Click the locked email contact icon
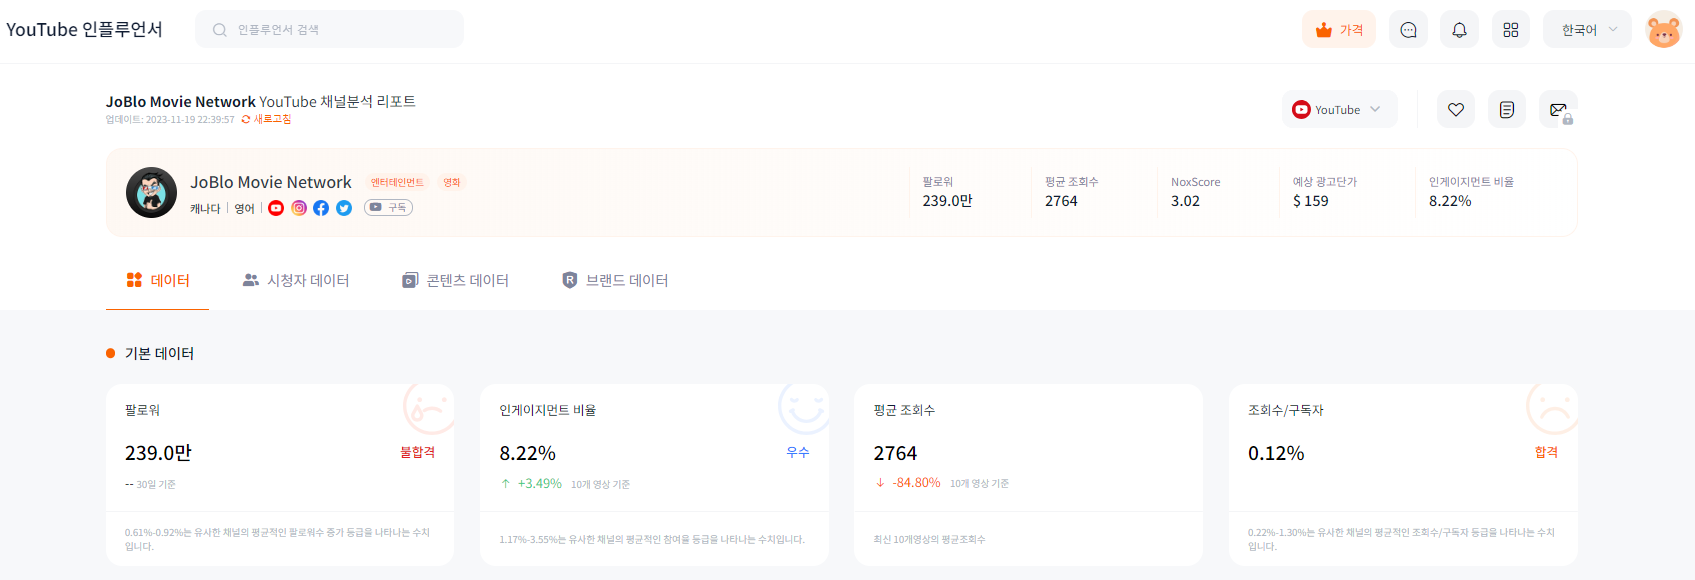Screen dimensions: 1695x580 point(1558,110)
